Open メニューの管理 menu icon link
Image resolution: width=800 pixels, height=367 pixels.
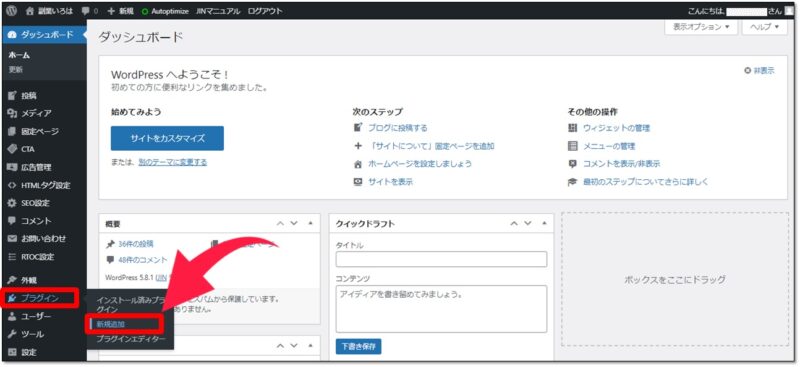tap(602, 146)
